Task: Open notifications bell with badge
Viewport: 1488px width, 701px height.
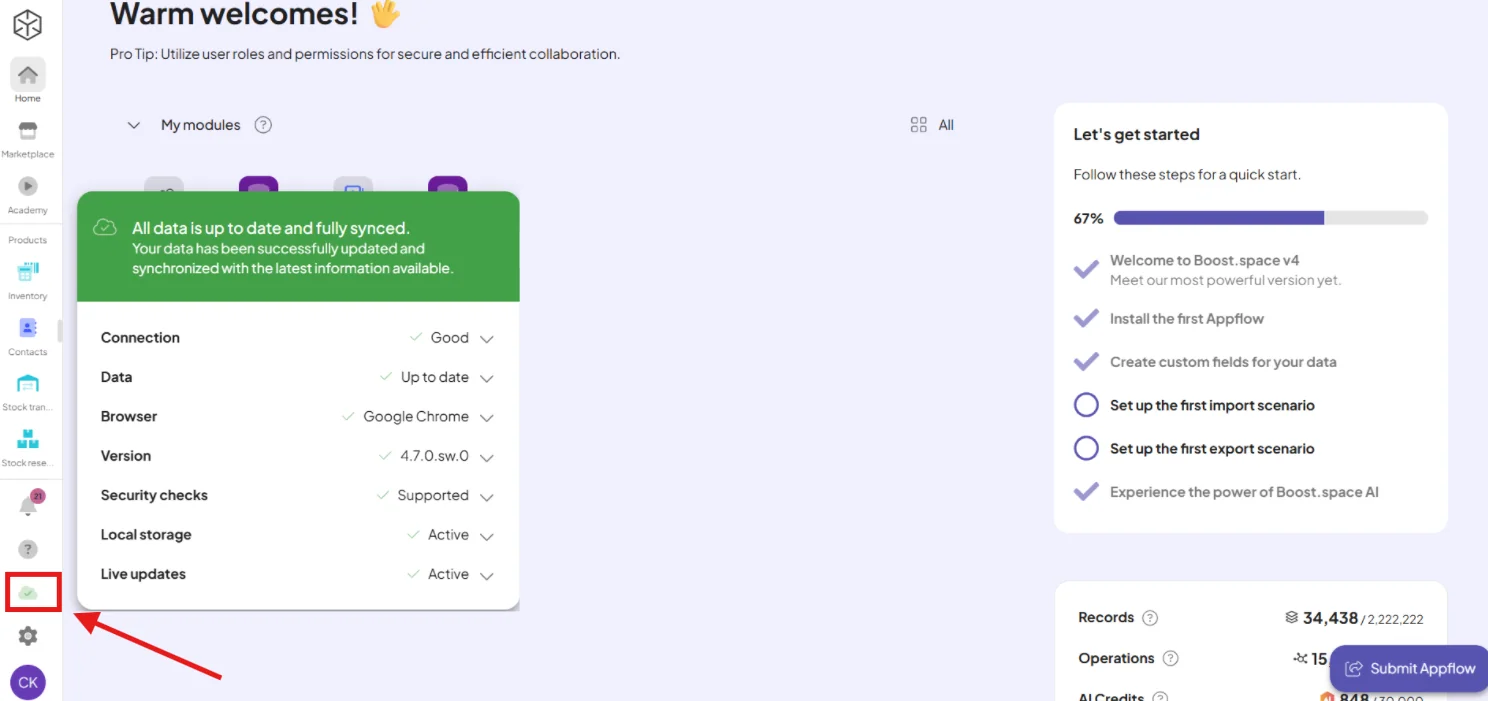Action: pos(30,504)
